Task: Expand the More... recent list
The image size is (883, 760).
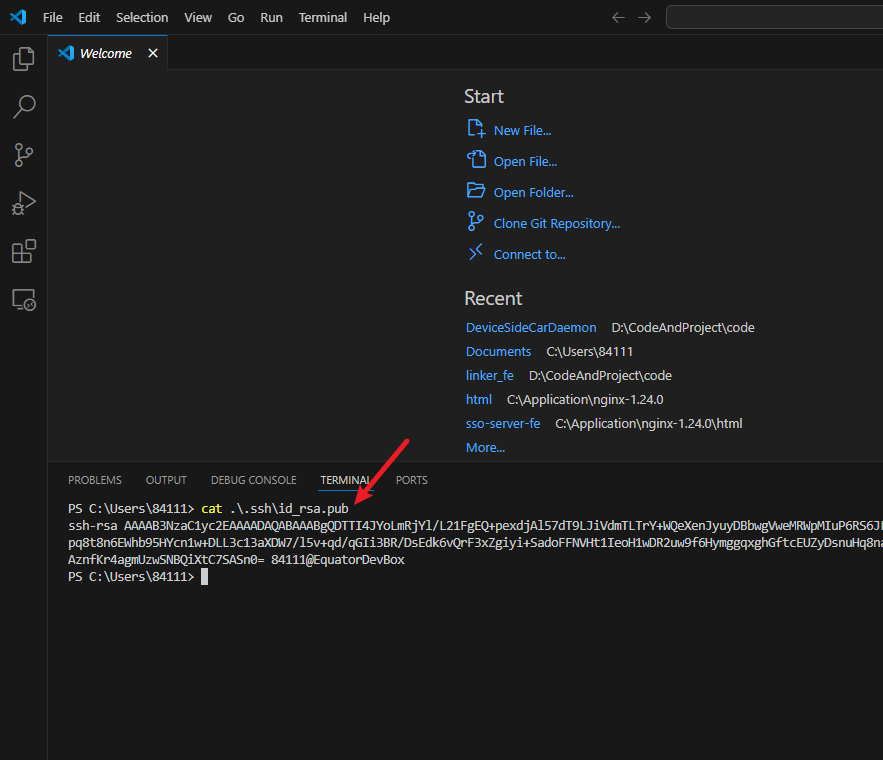Action: [485, 447]
